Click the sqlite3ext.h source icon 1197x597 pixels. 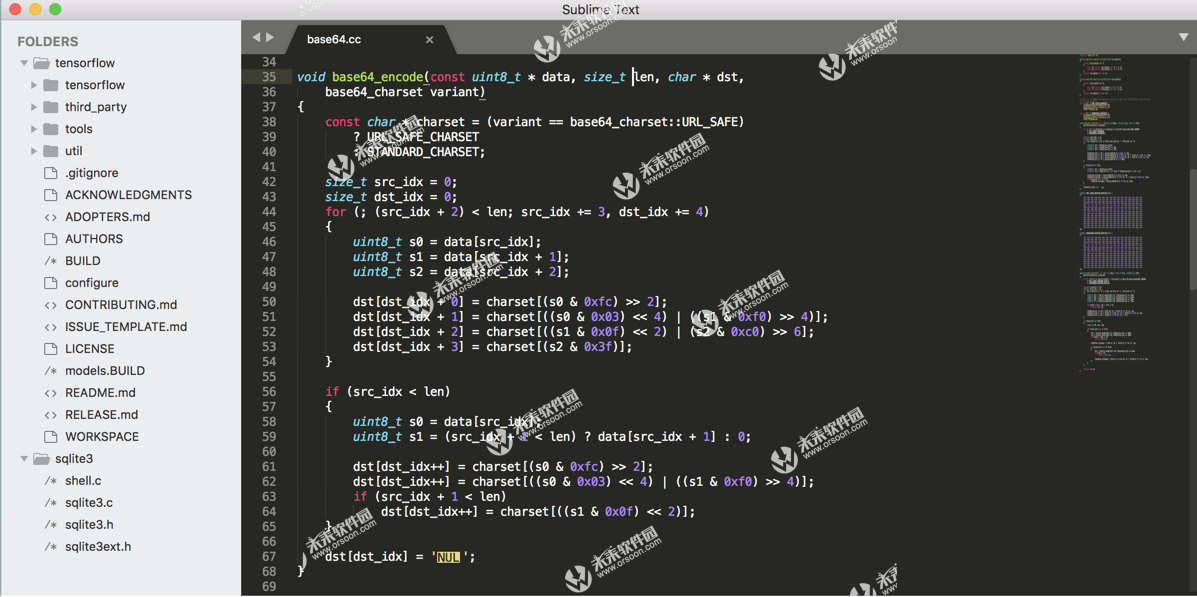51,547
